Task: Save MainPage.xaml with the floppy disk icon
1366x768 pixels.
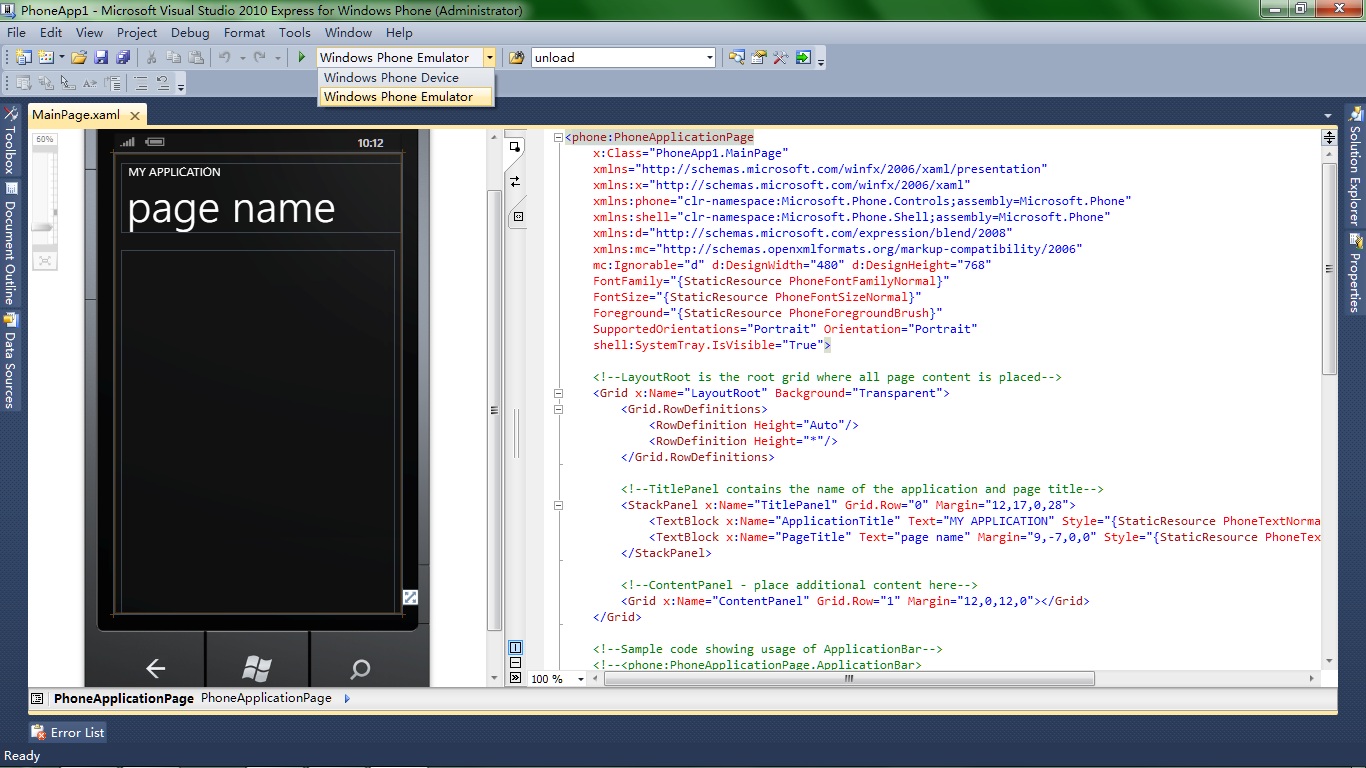Action: (x=100, y=57)
